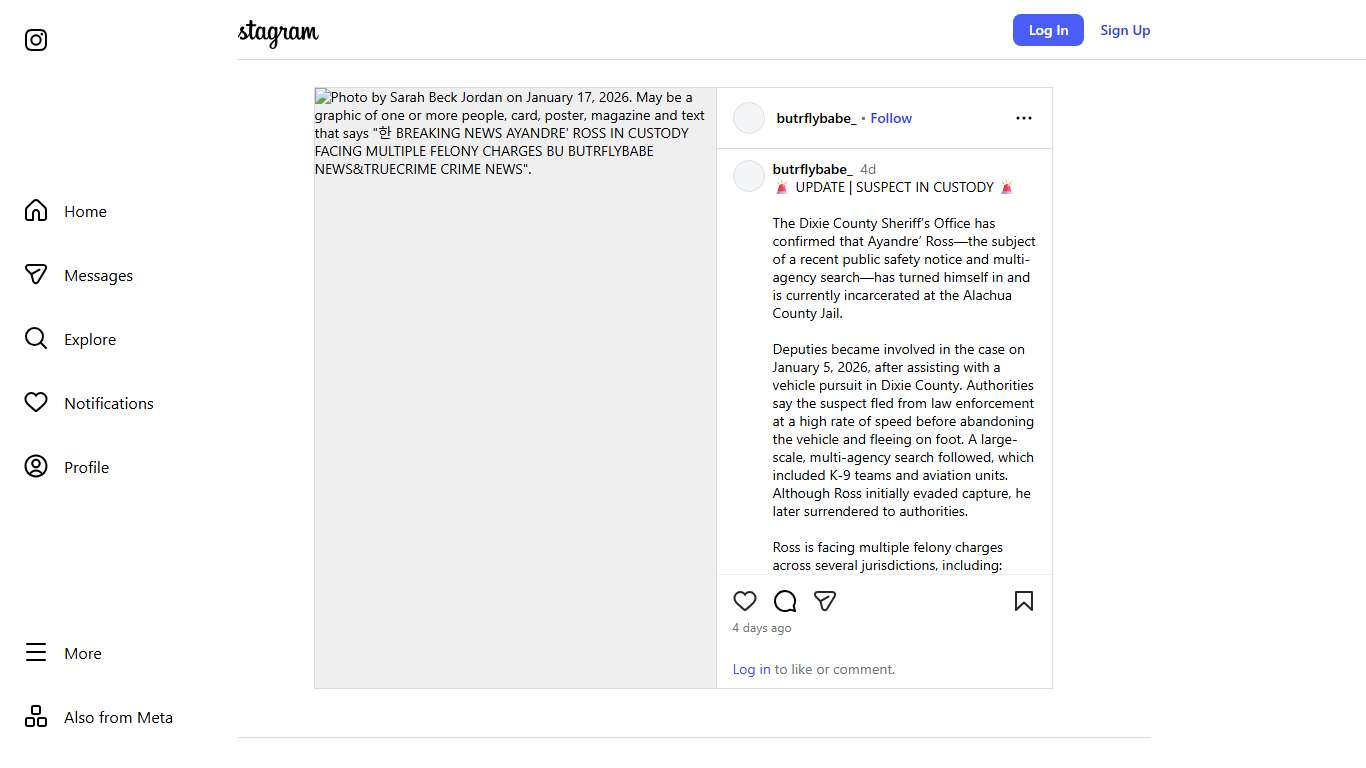This screenshot has width=1366, height=768.
Task: Like the post with heart icon
Action: pyautogui.click(x=745, y=601)
